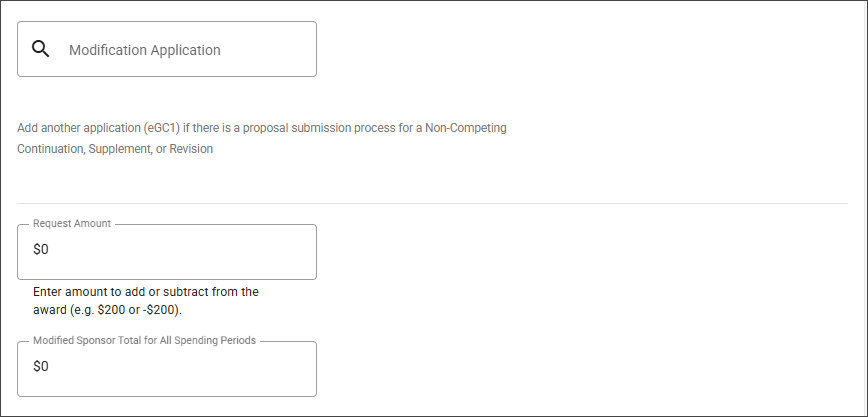This screenshot has width=868, height=417.
Task: Click the word "Supplement" in the description
Action: click(x=119, y=149)
